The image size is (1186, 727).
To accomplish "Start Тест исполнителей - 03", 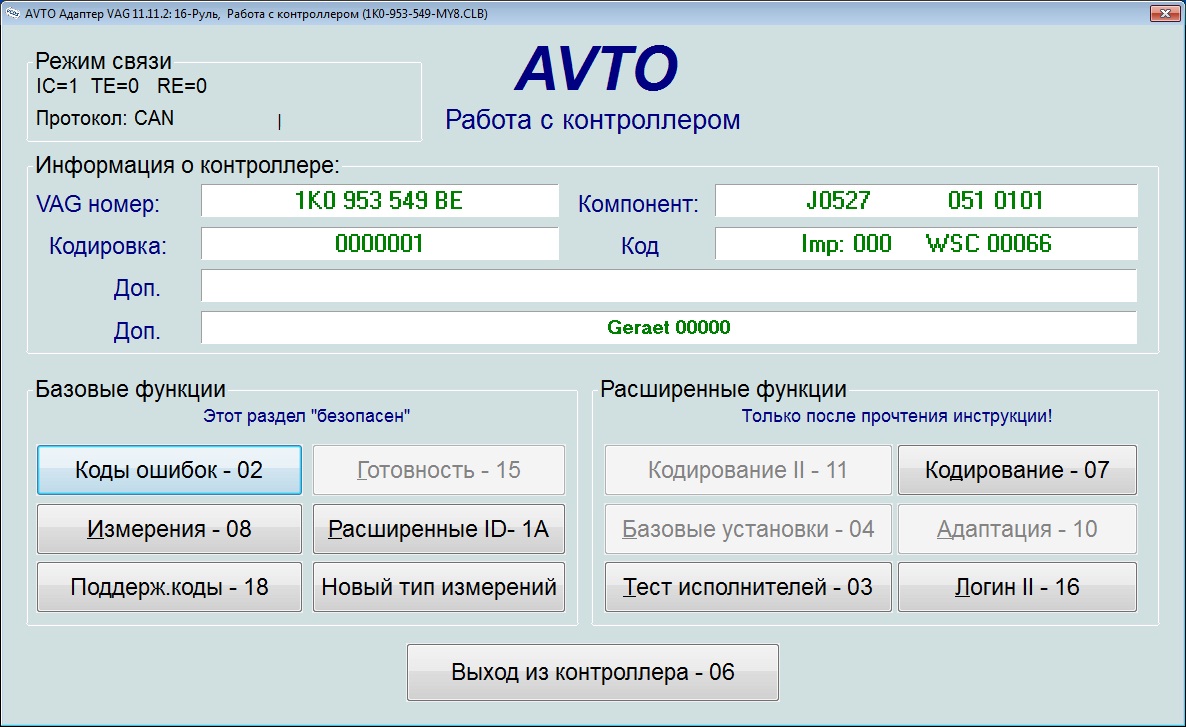I will tap(748, 587).
